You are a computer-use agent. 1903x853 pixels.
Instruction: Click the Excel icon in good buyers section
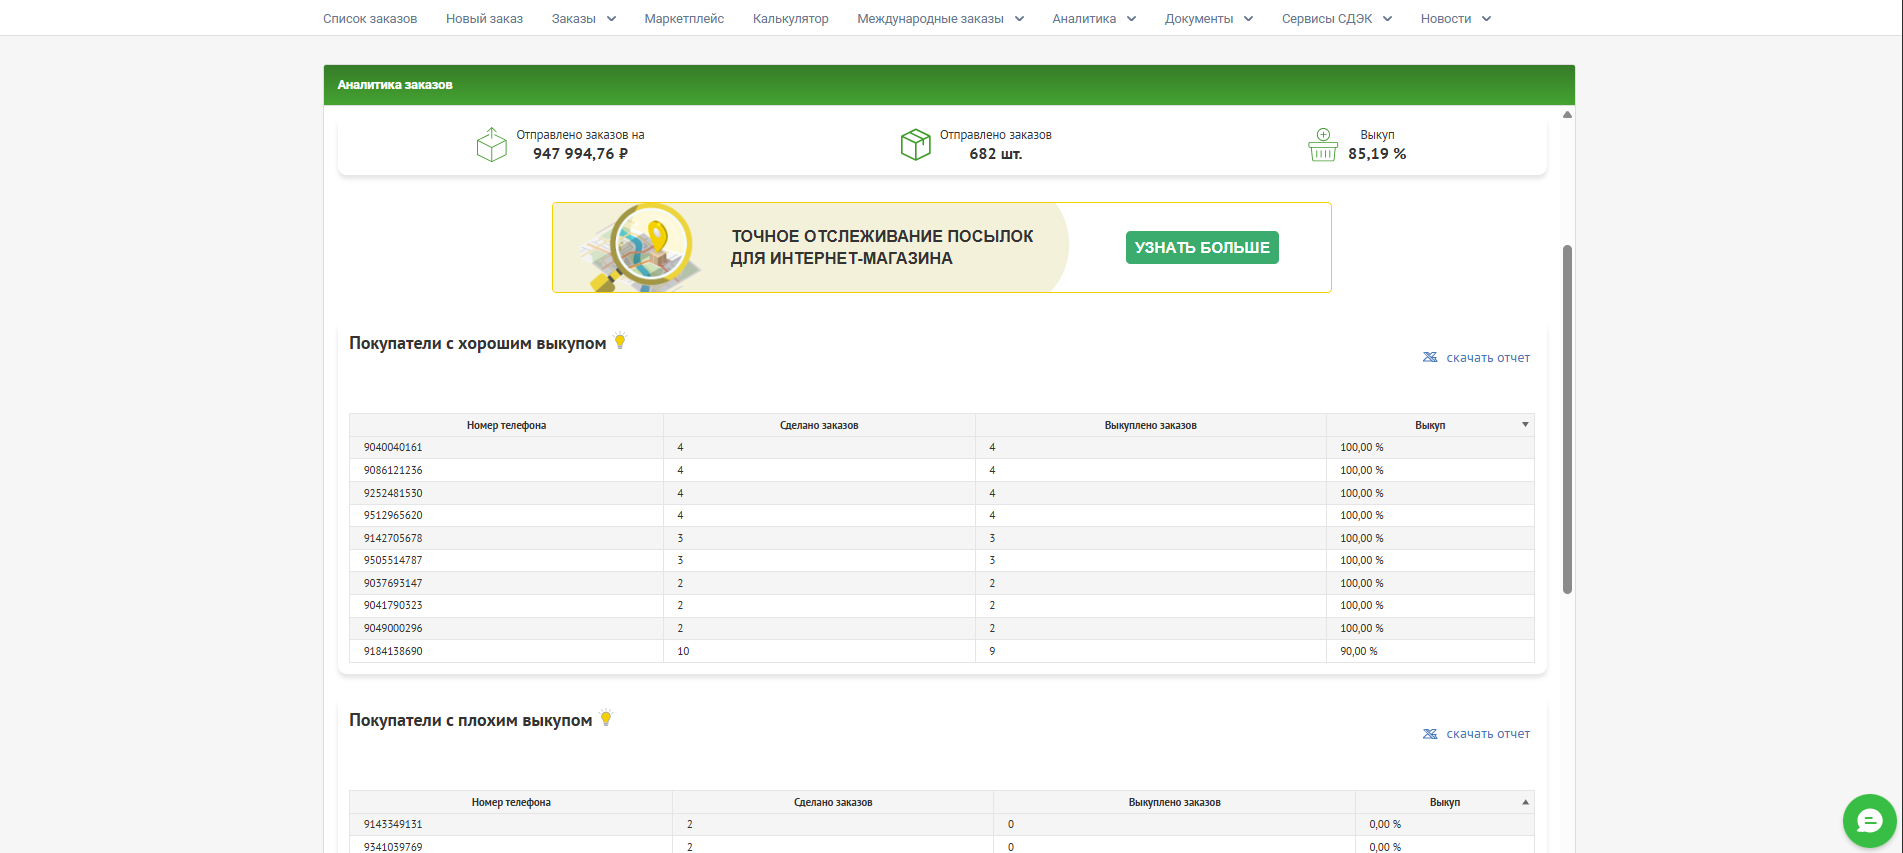point(1430,357)
